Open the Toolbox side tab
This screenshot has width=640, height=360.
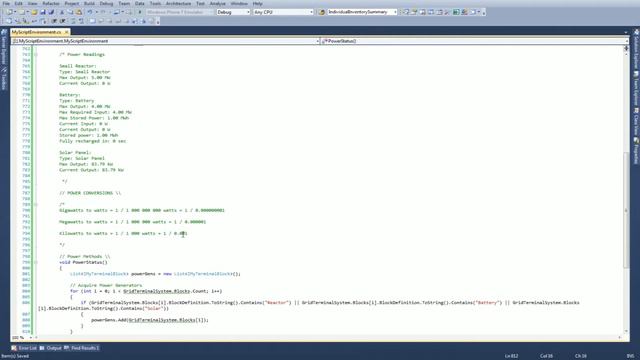point(4,78)
